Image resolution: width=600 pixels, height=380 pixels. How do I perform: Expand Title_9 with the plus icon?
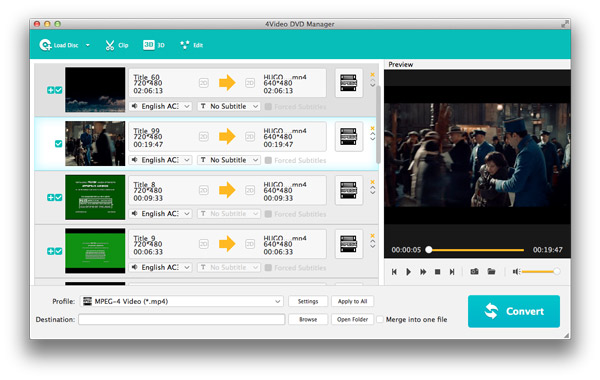coord(51,251)
